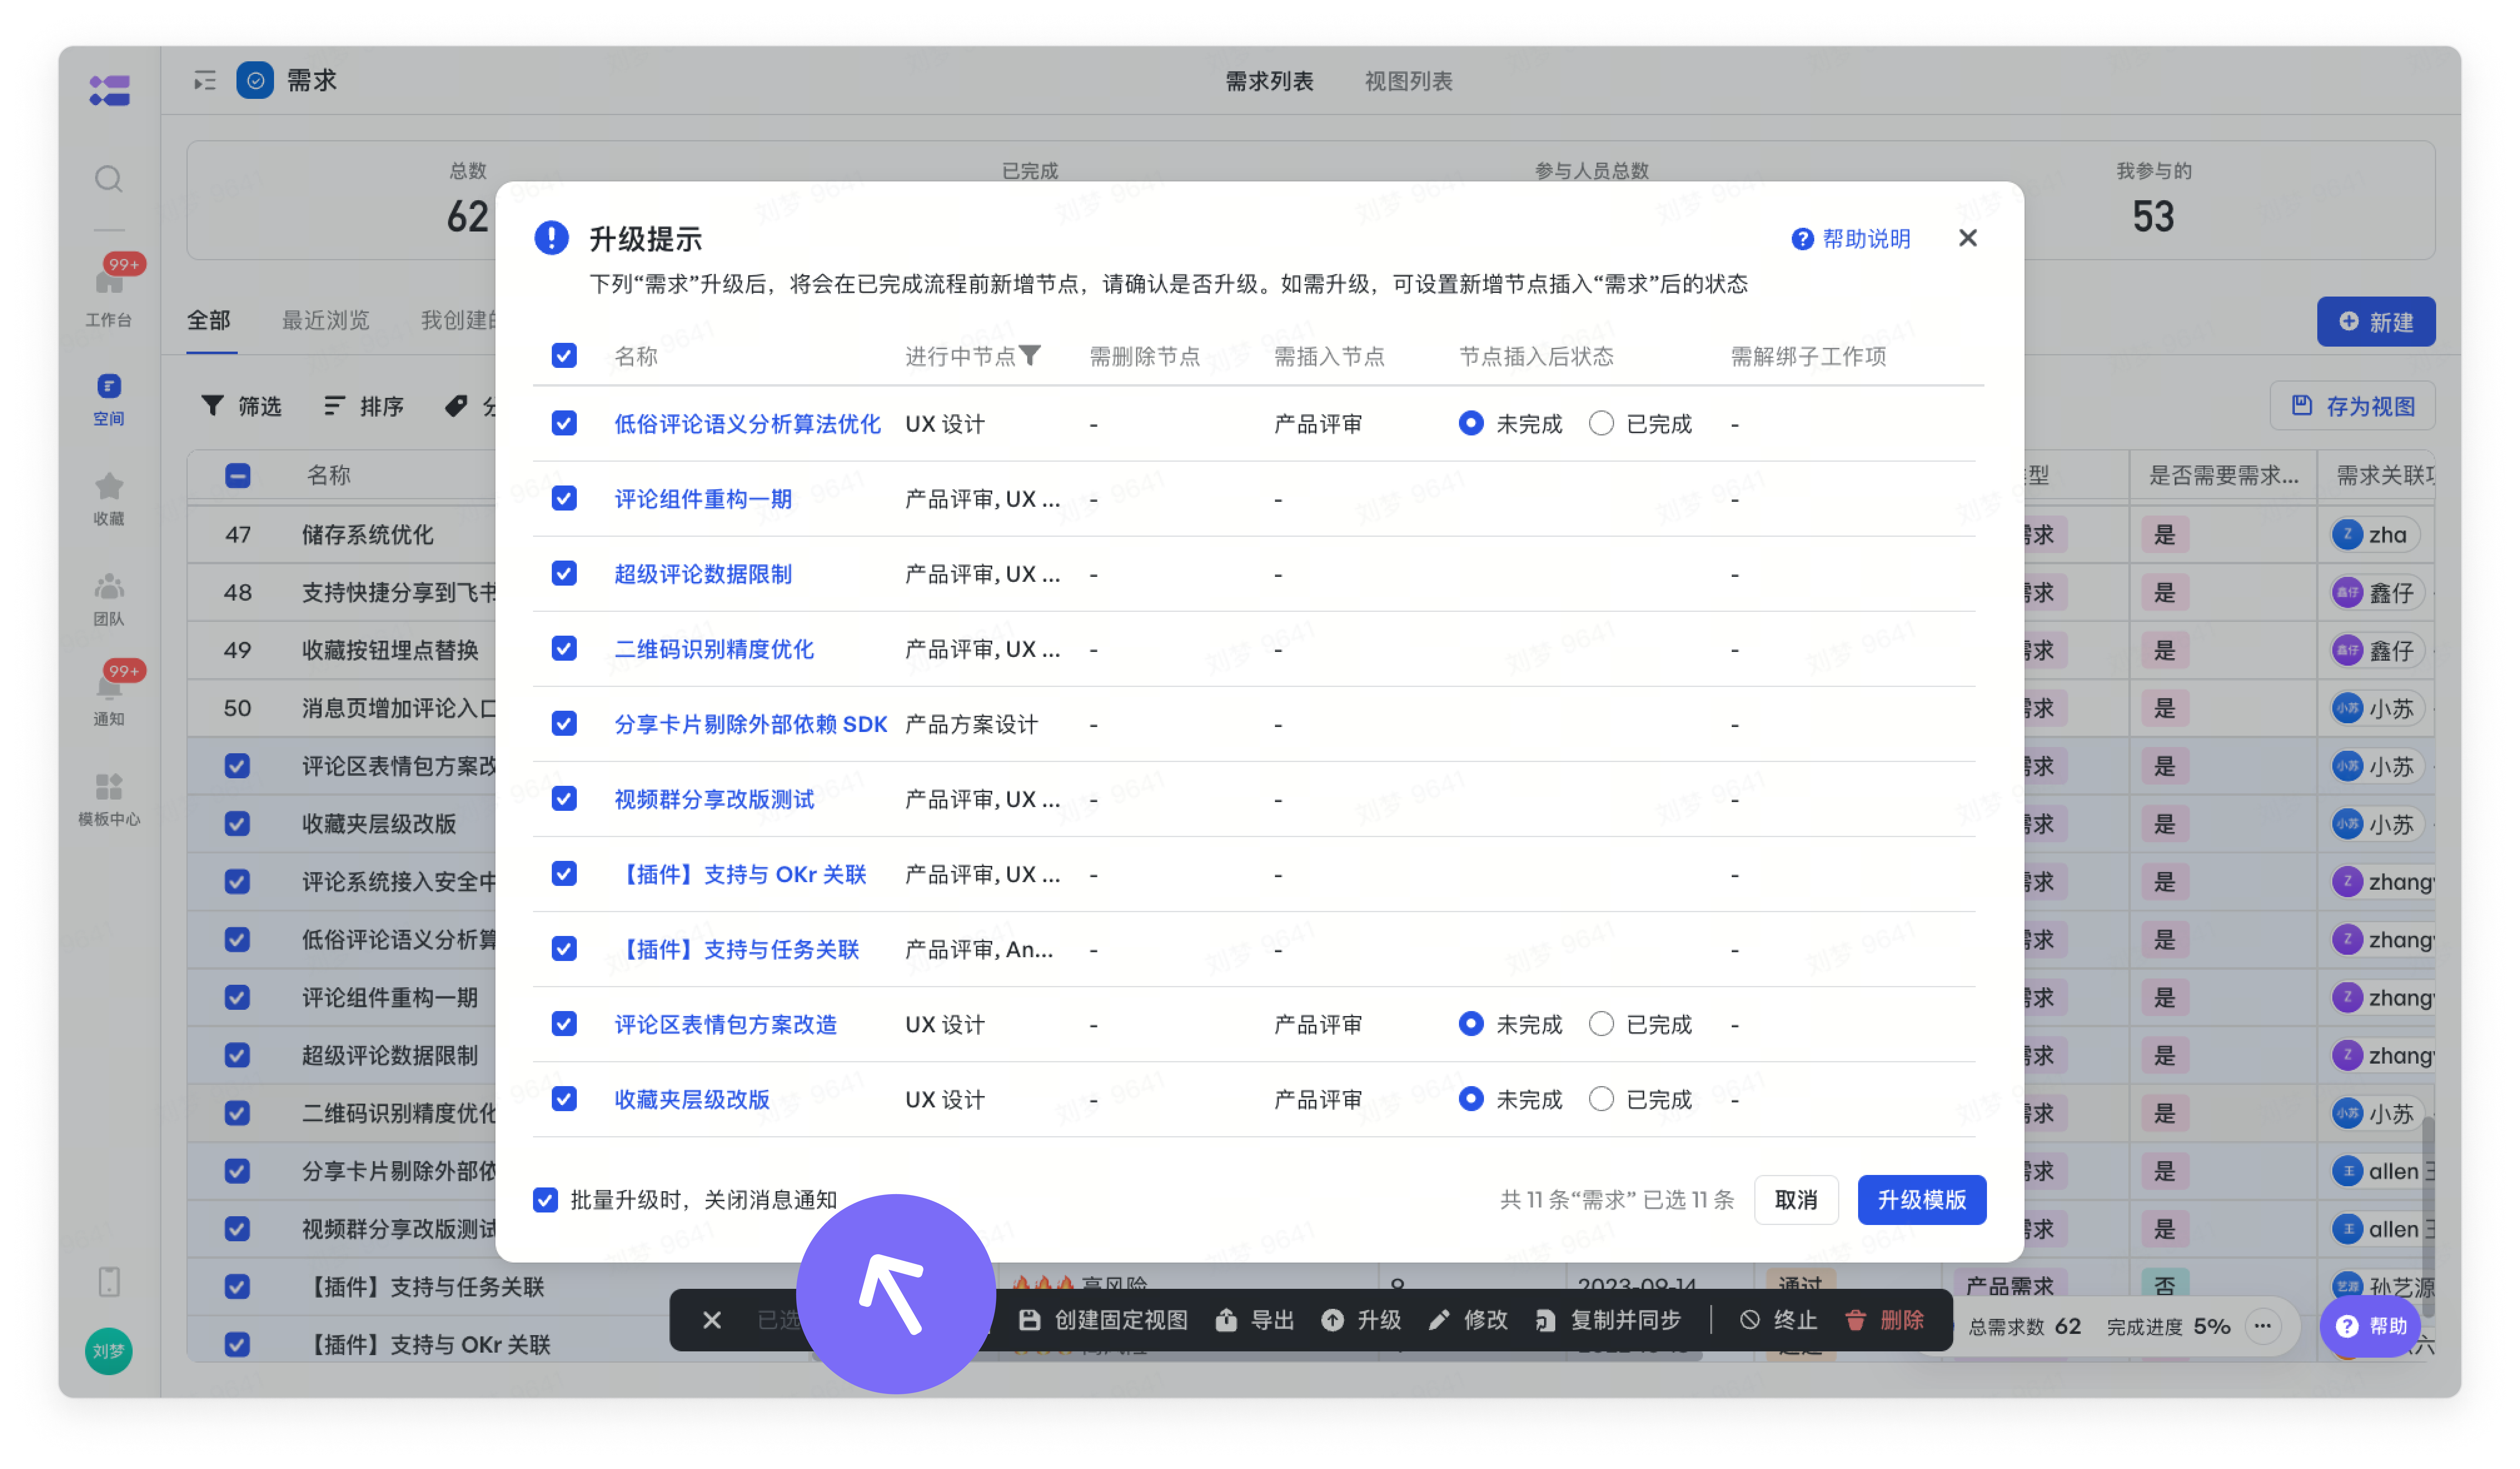Uncheck 超级评论数据限制 in dialog
2520x1469 pixels.
[x=564, y=573]
